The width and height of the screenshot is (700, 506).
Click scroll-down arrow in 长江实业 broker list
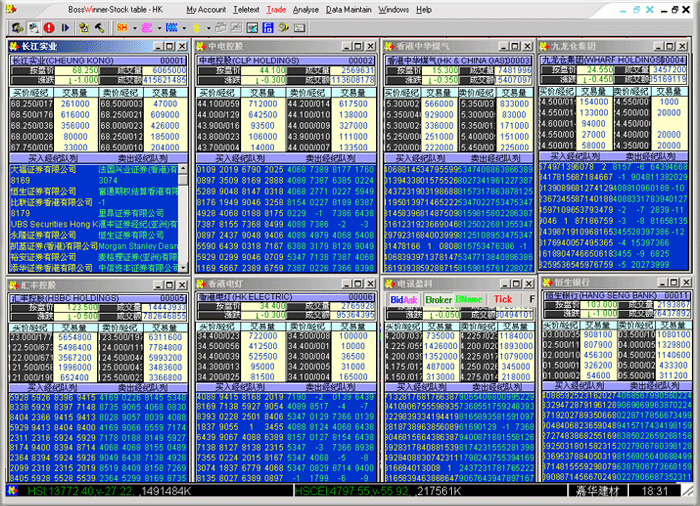point(183,268)
